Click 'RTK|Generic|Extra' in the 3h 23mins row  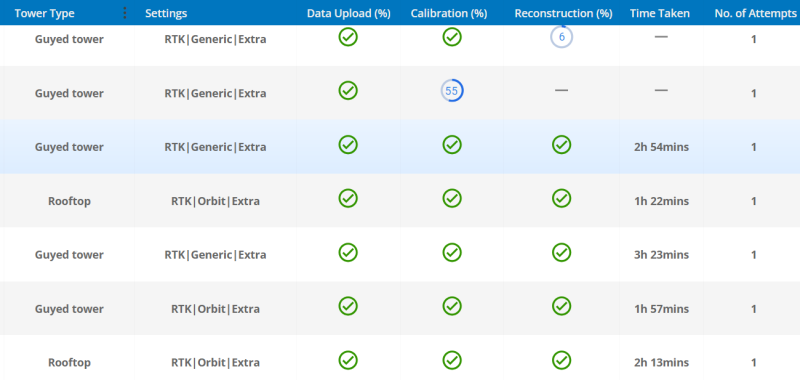(215, 255)
